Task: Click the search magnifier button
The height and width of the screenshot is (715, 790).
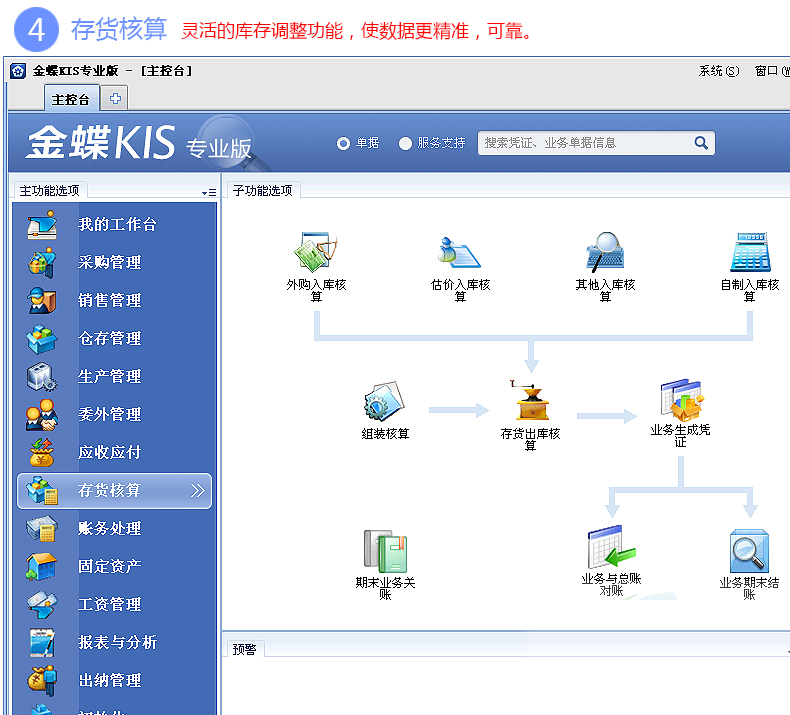Action: pos(701,143)
